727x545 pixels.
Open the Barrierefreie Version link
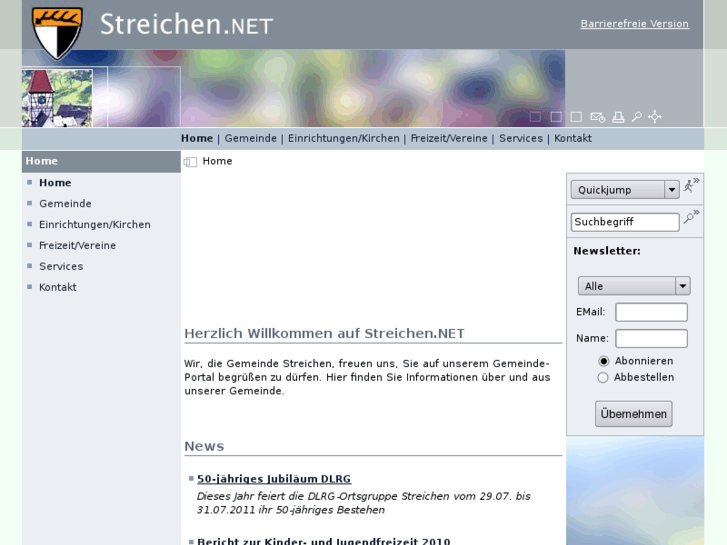(635, 24)
